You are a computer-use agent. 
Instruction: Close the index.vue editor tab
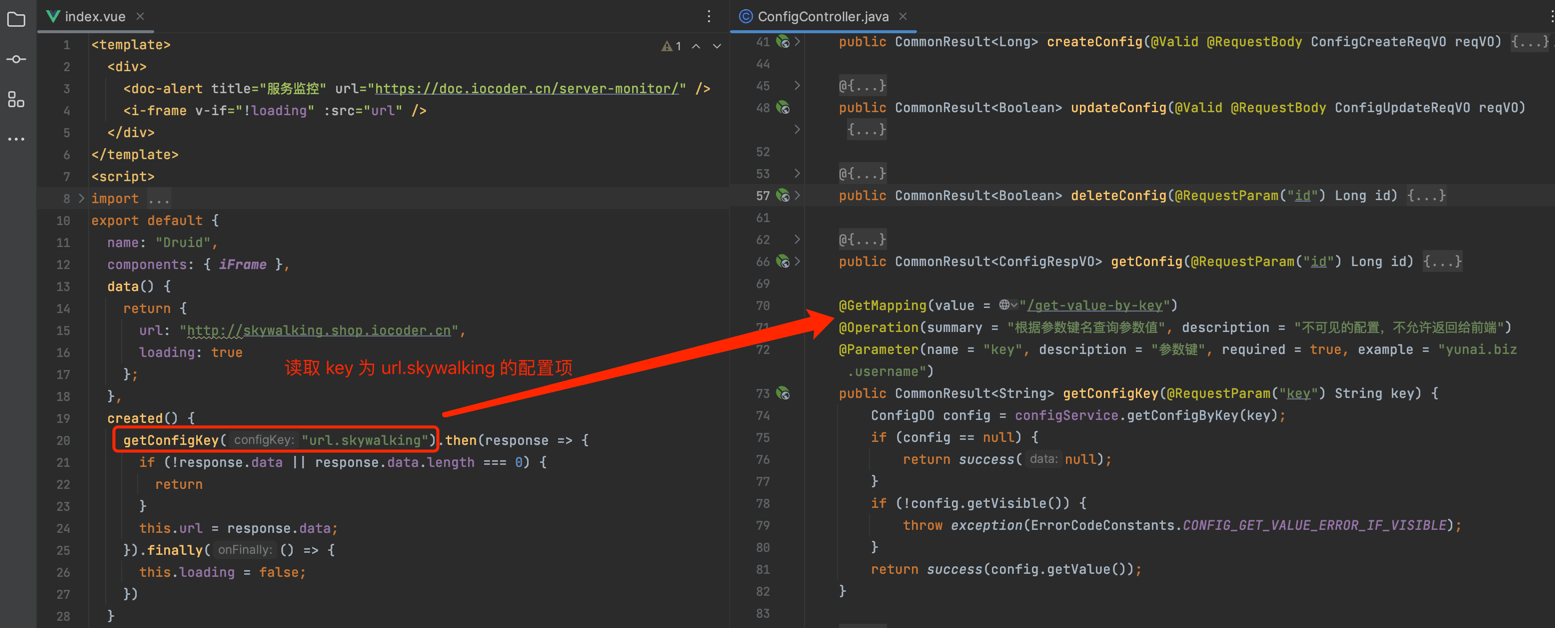pyautogui.click(x=140, y=17)
